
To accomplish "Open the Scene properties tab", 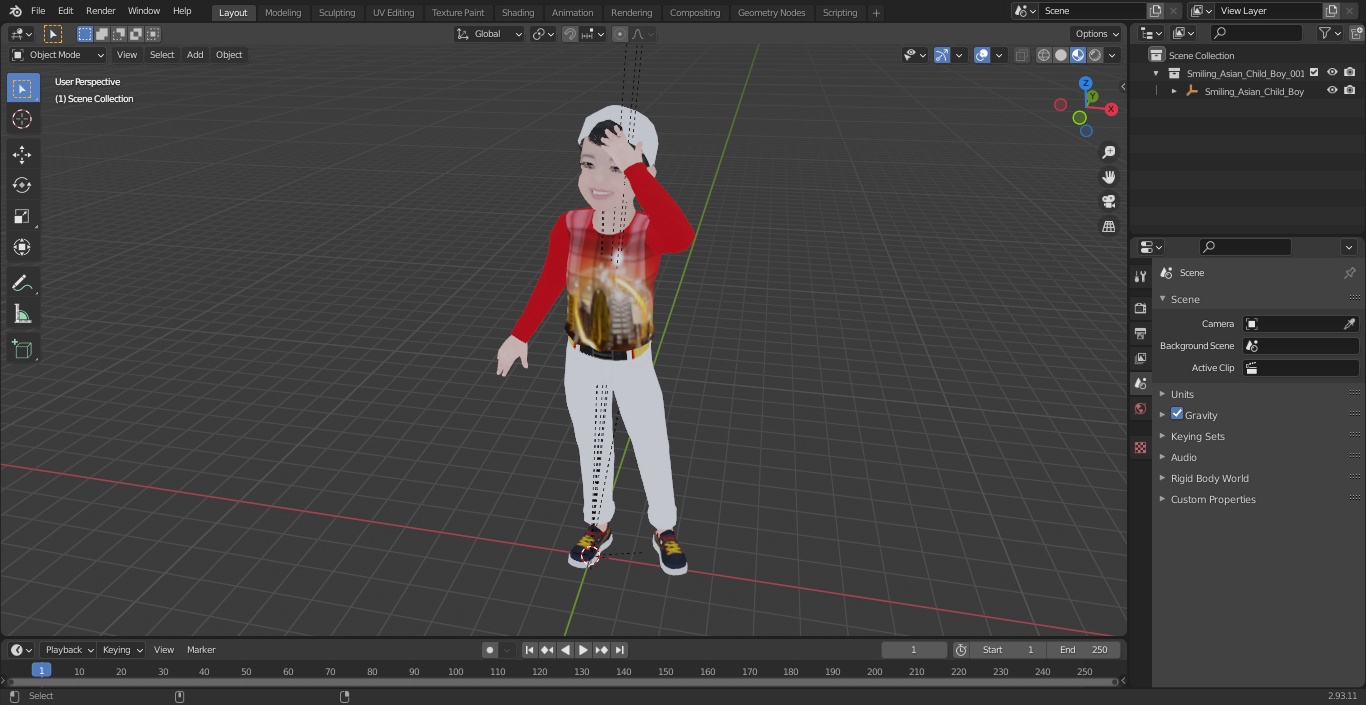I will pos(1140,383).
